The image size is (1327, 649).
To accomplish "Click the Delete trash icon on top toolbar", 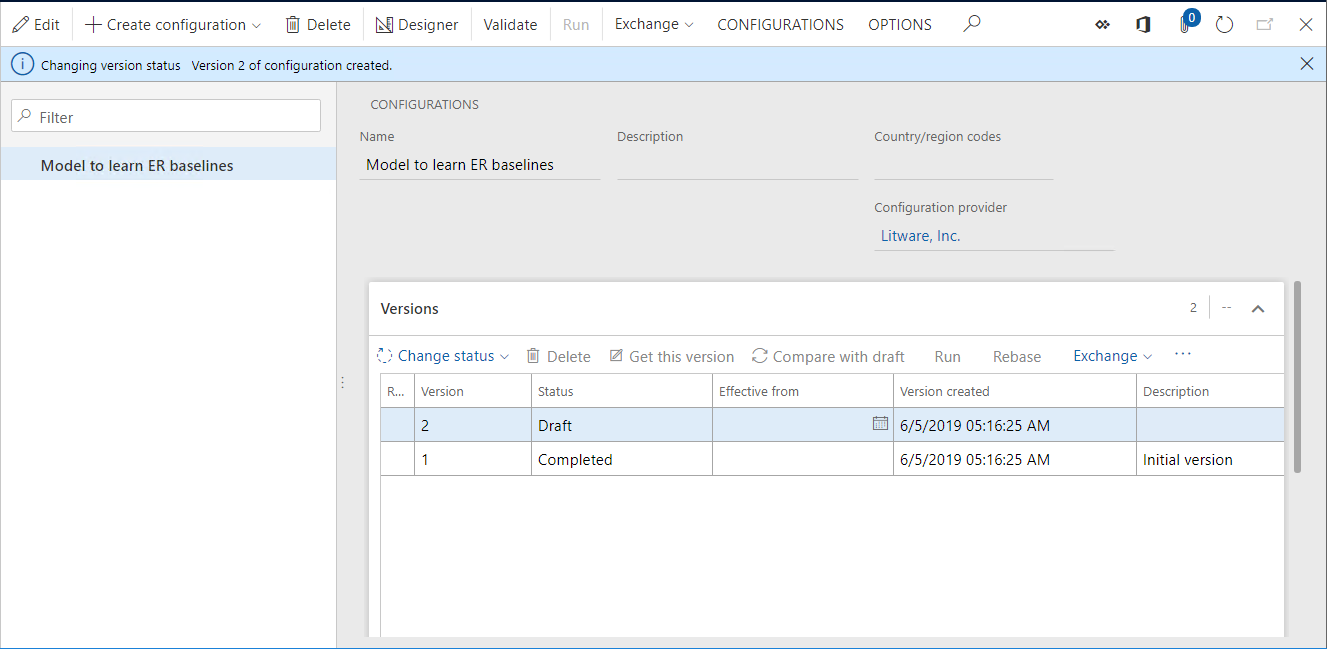I will 291,24.
